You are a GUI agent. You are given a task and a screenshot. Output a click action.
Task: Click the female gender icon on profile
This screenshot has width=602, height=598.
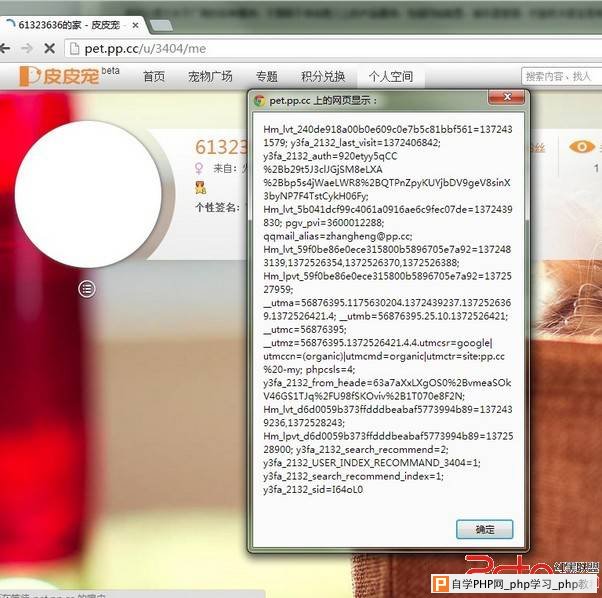point(199,168)
